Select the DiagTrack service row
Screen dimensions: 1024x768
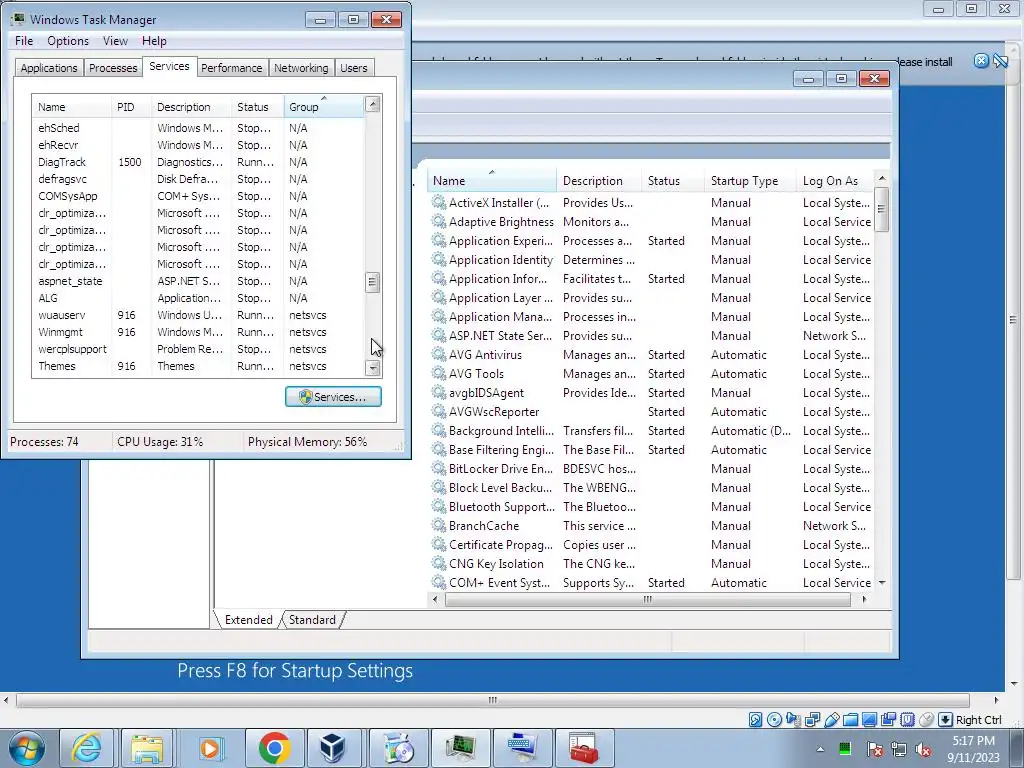[x=199, y=162]
